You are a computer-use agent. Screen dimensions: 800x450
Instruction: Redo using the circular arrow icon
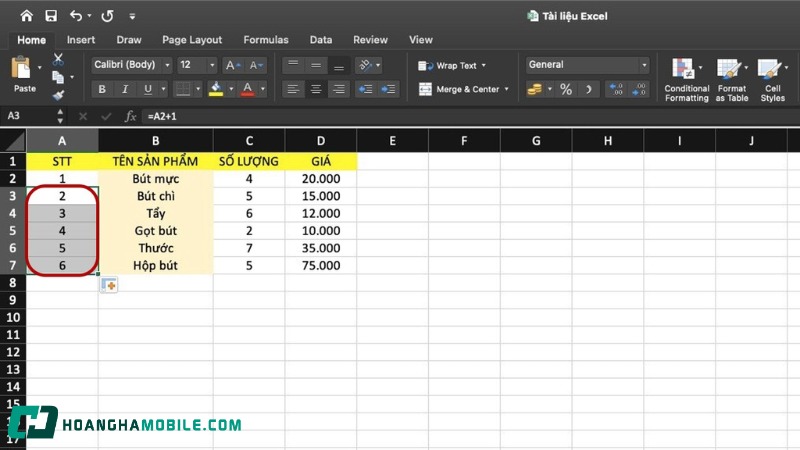coord(107,16)
